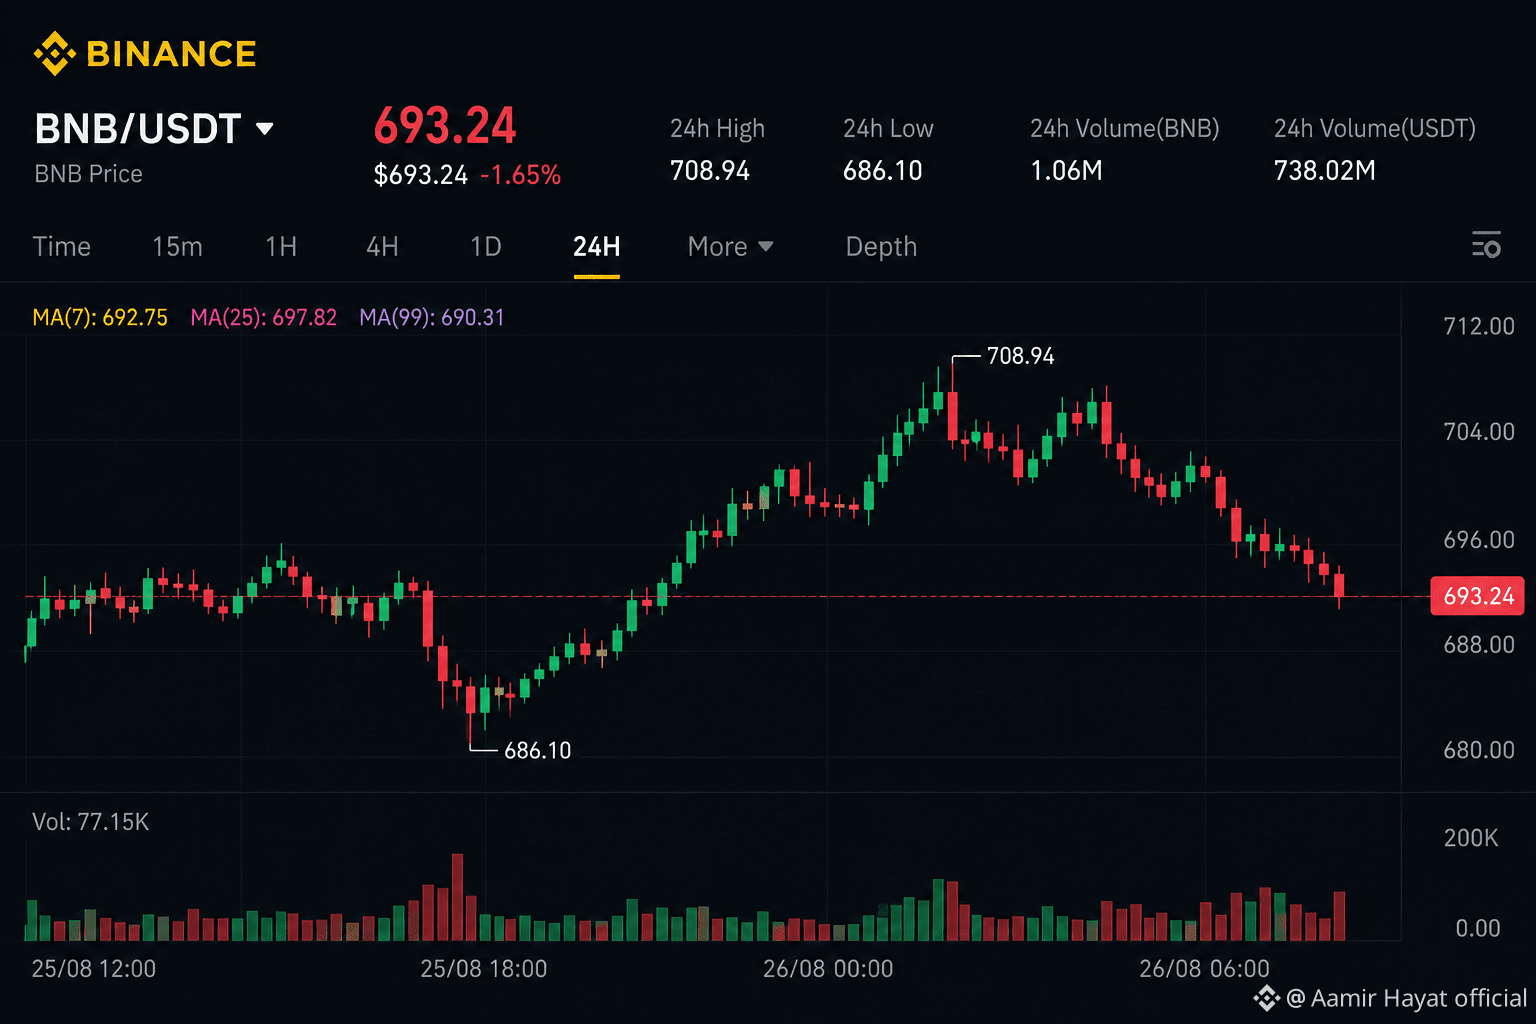1536x1024 pixels.
Task: Click the BINANCE wordmark
Action: pos(171,54)
